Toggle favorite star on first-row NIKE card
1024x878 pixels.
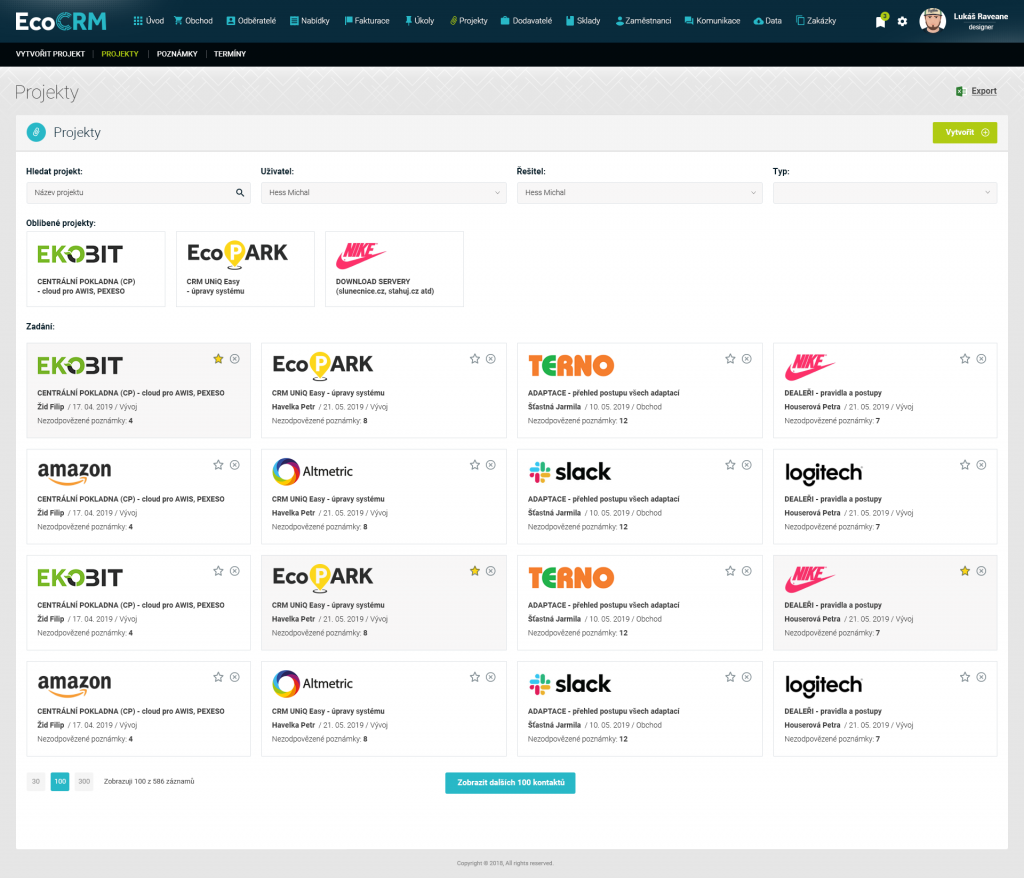pos(965,359)
